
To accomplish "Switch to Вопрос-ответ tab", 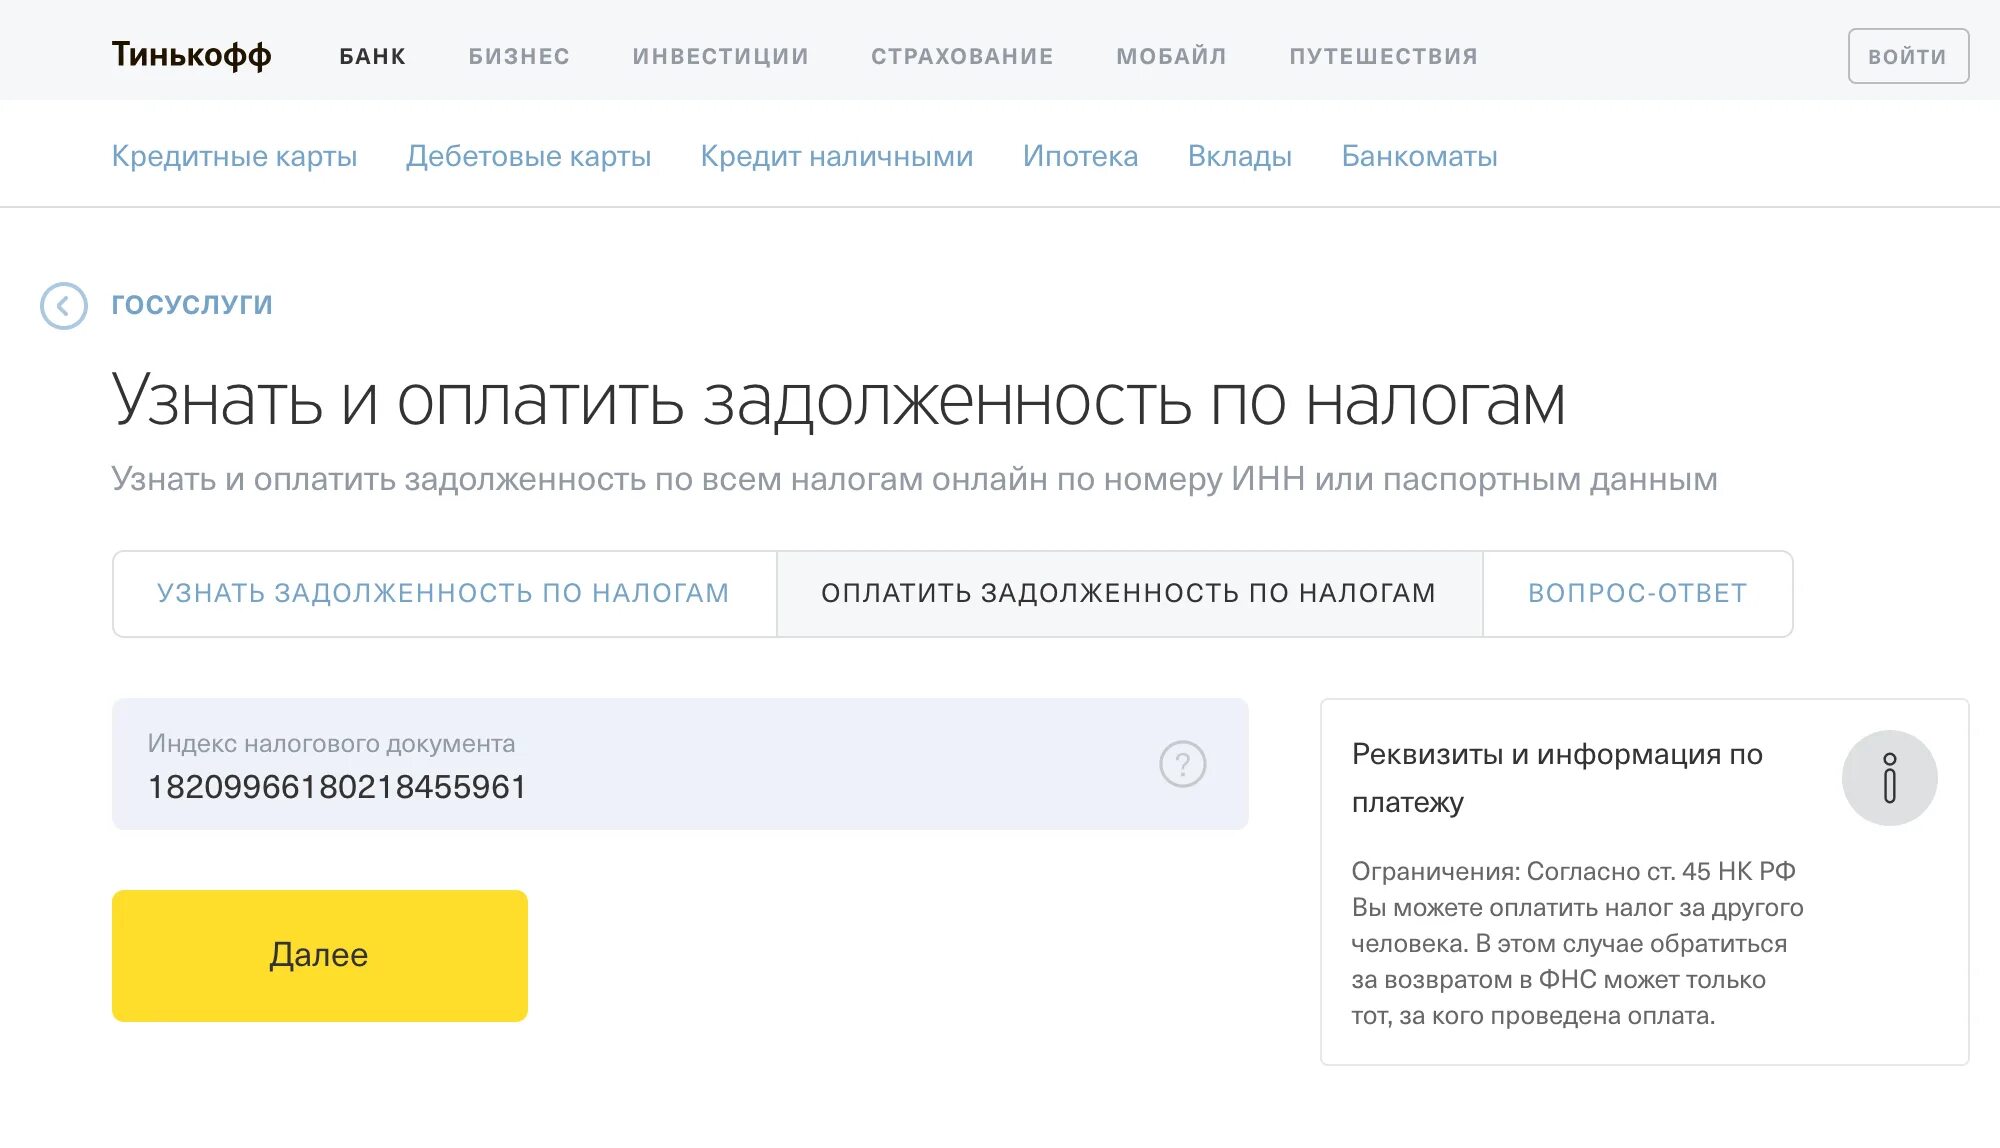I will [x=1638, y=594].
